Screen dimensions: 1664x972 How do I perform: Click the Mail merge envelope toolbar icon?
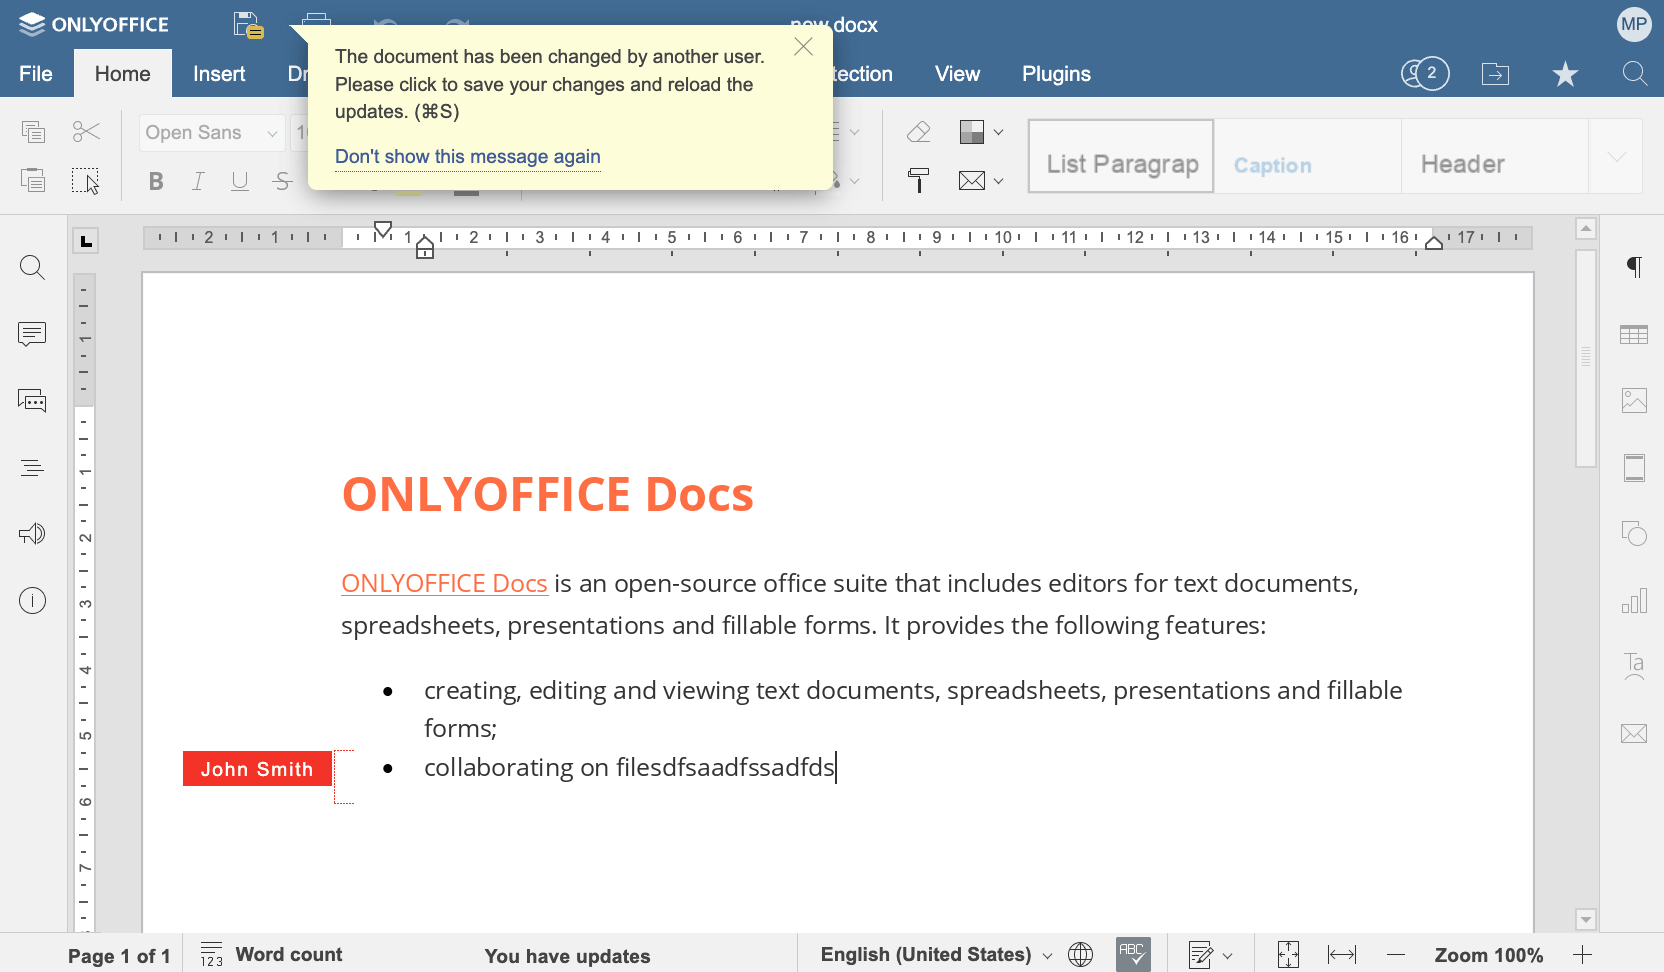(x=972, y=180)
